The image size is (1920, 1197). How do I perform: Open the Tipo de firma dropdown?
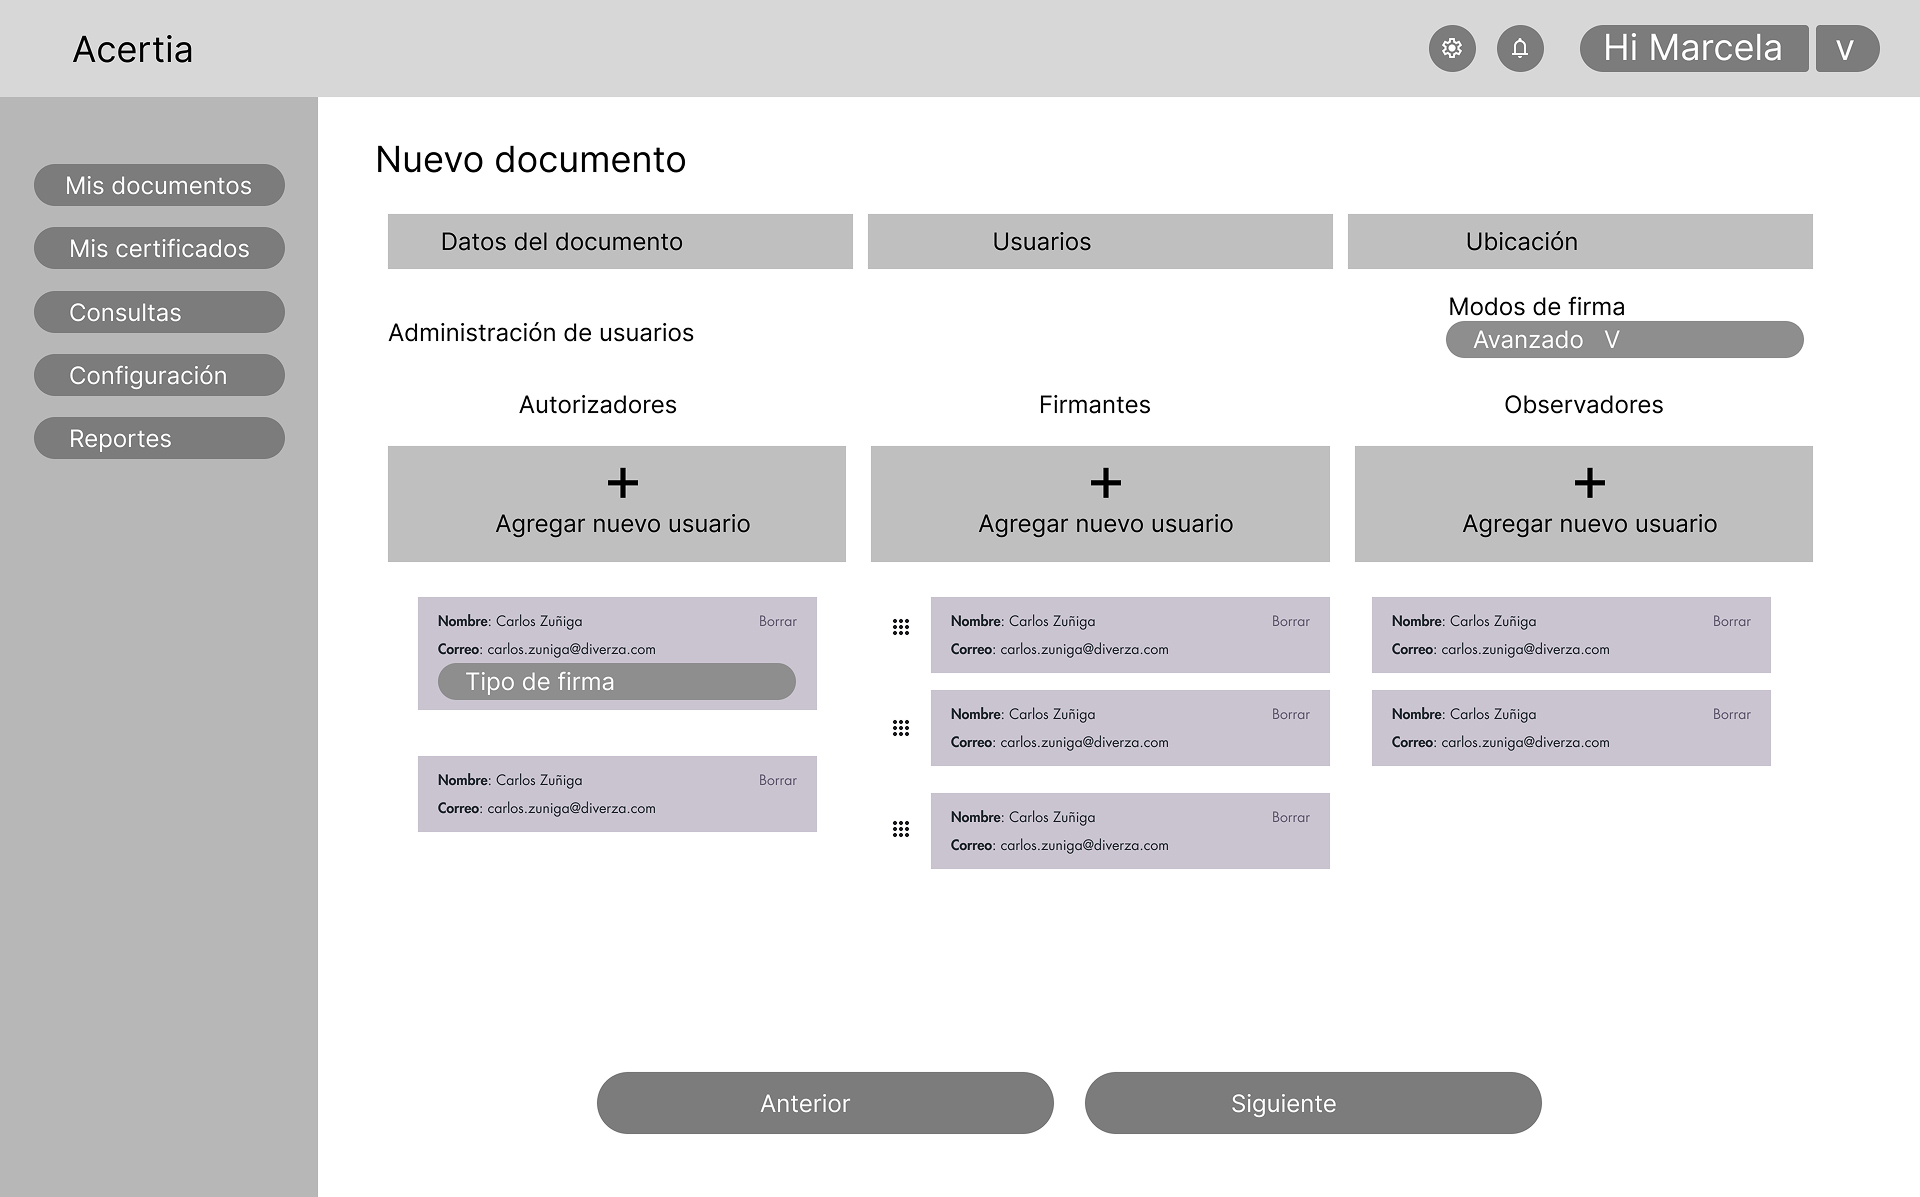click(x=617, y=681)
